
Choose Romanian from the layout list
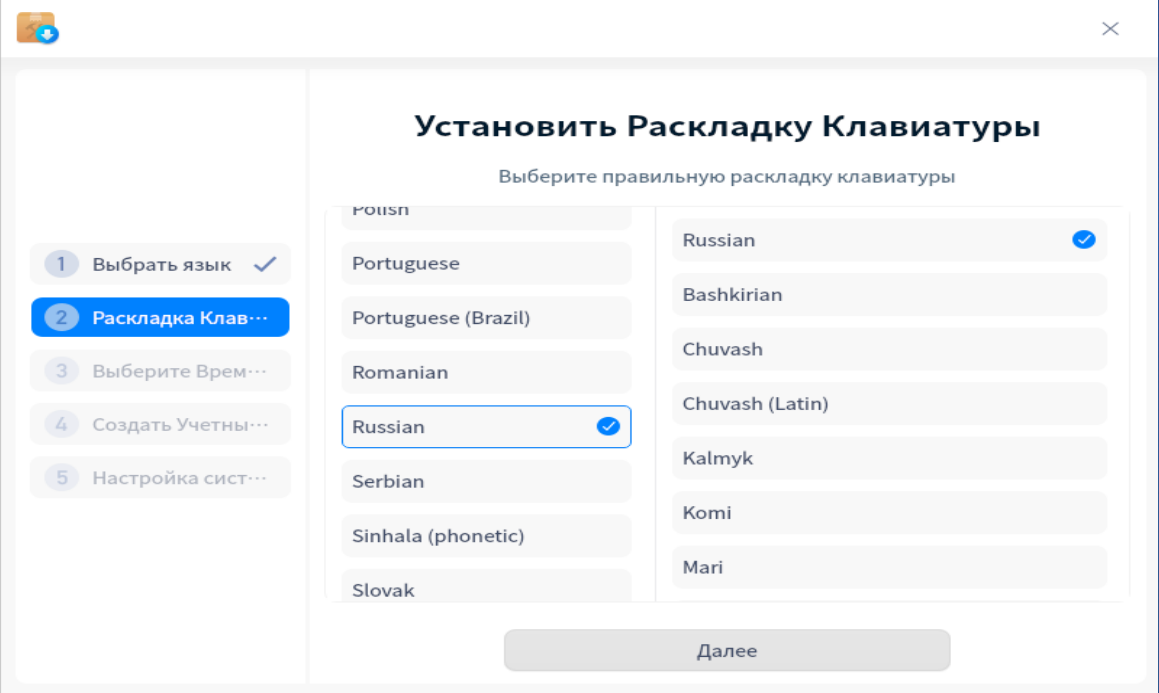click(486, 372)
